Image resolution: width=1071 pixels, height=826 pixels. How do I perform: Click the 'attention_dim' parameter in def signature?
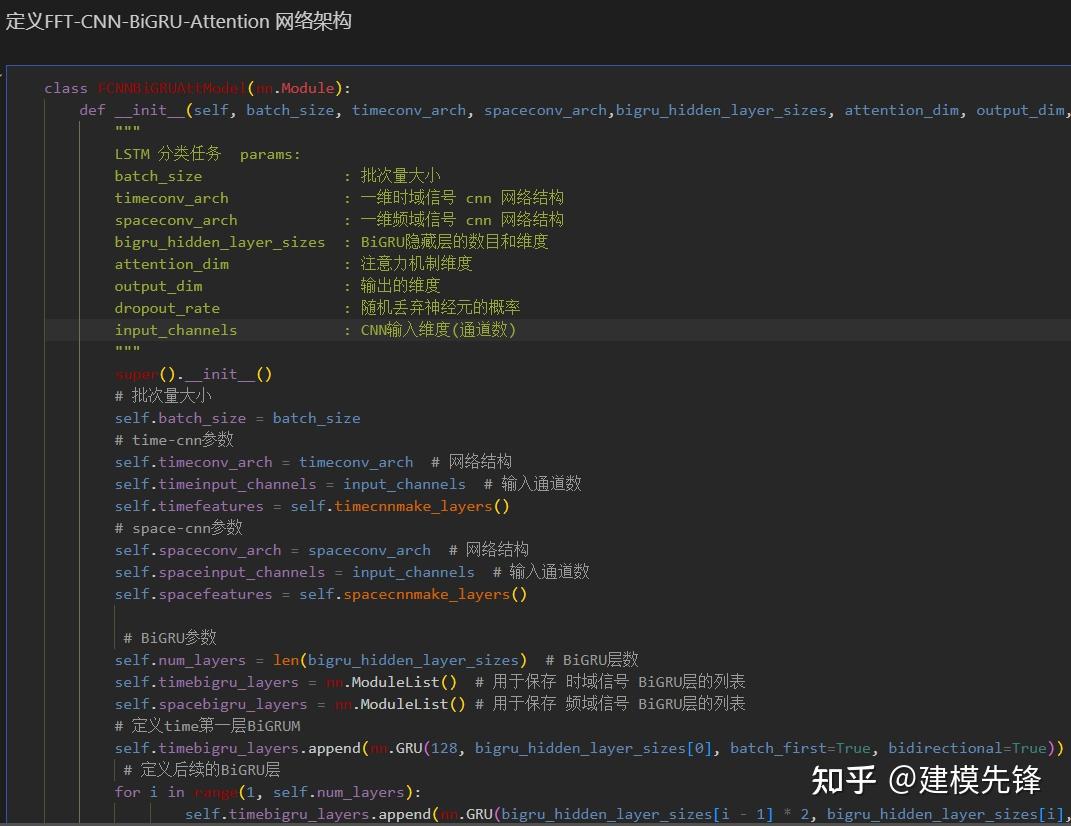902,110
